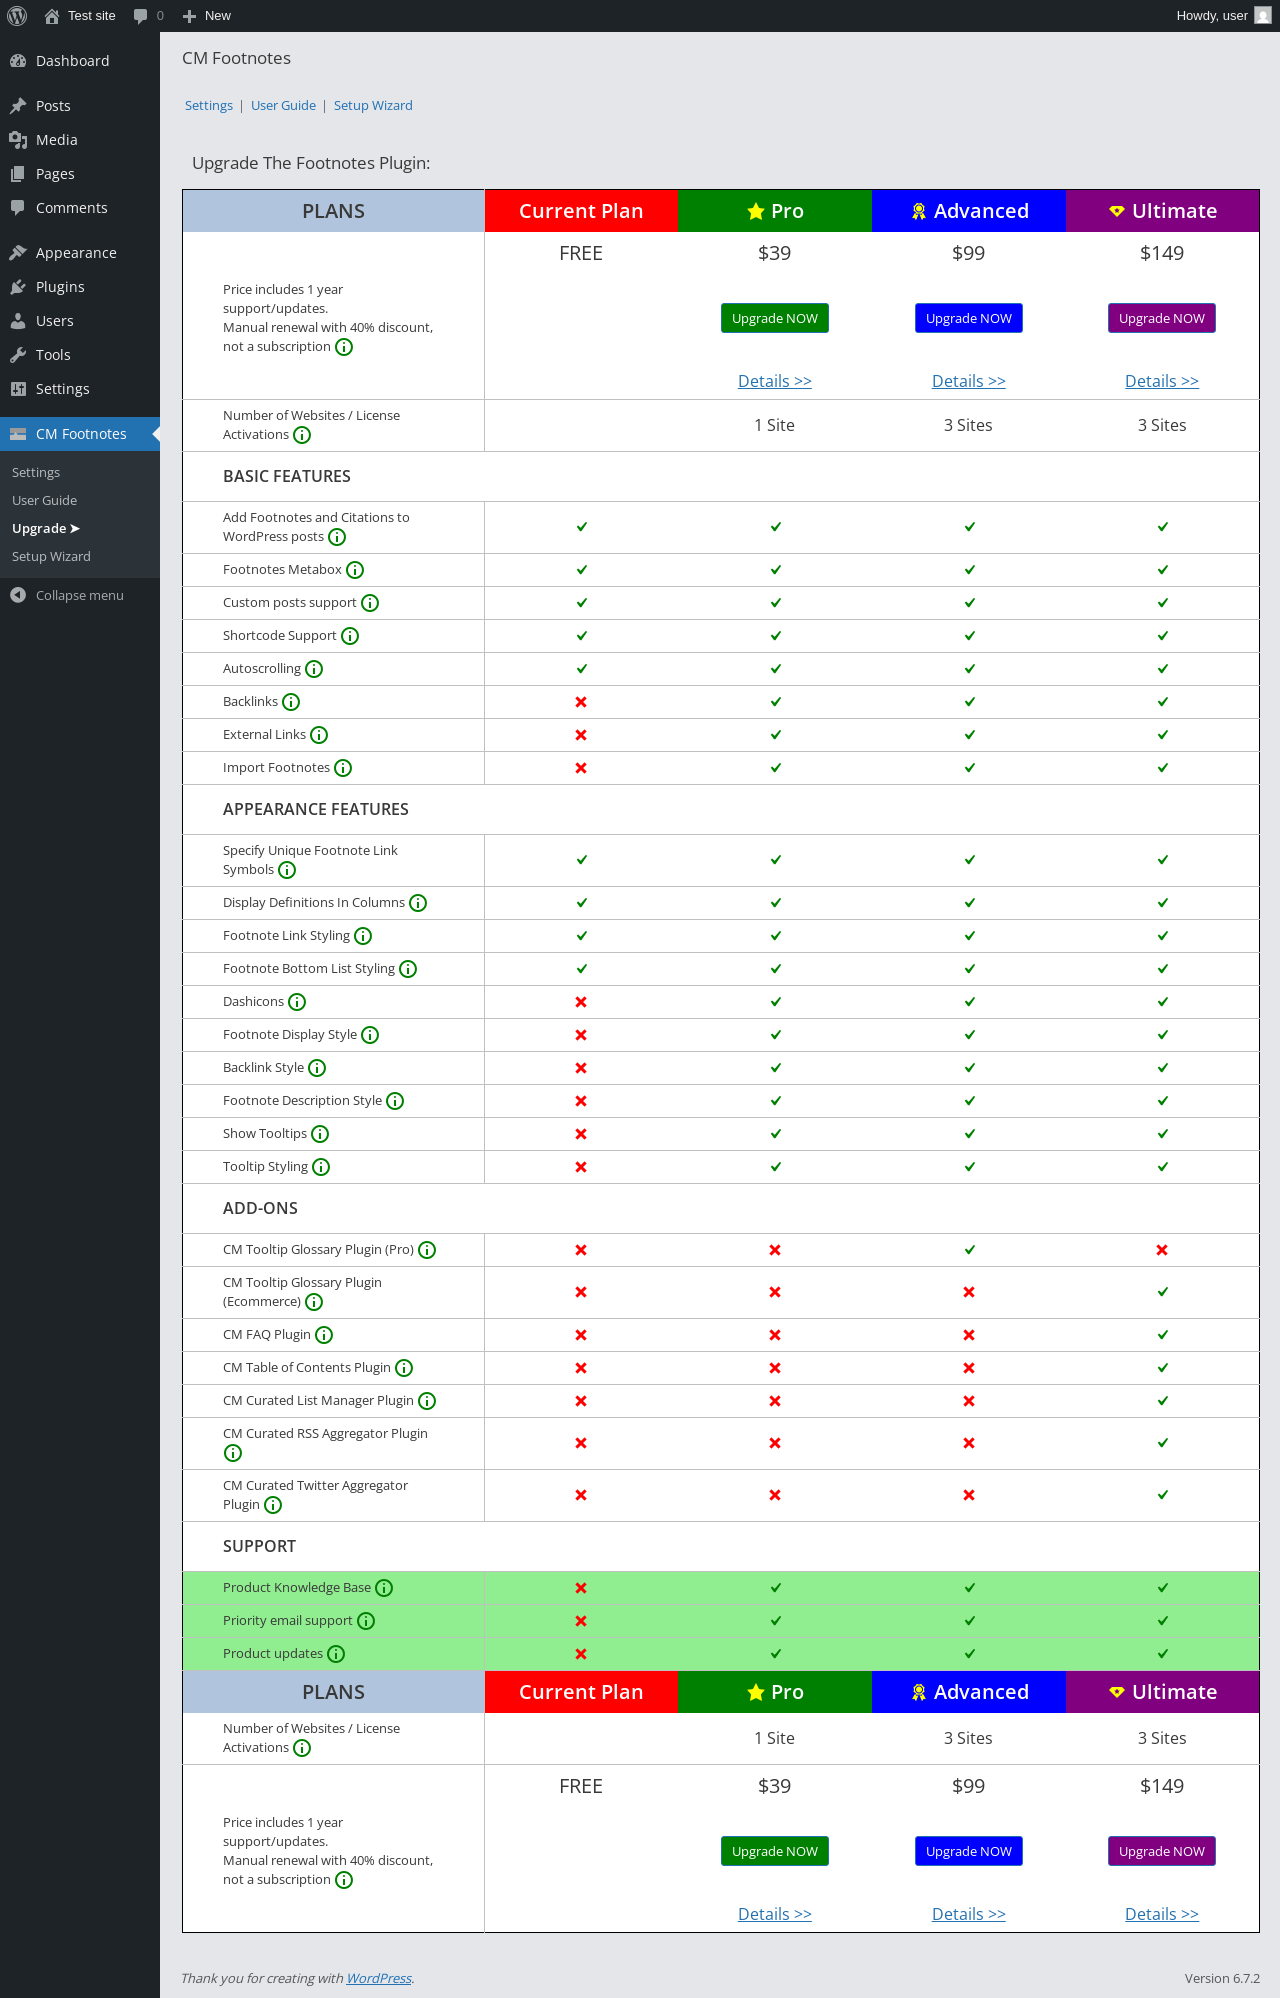Select Appearance in the sidebar
The width and height of the screenshot is (1280, 1998).
tap(80, 253)
